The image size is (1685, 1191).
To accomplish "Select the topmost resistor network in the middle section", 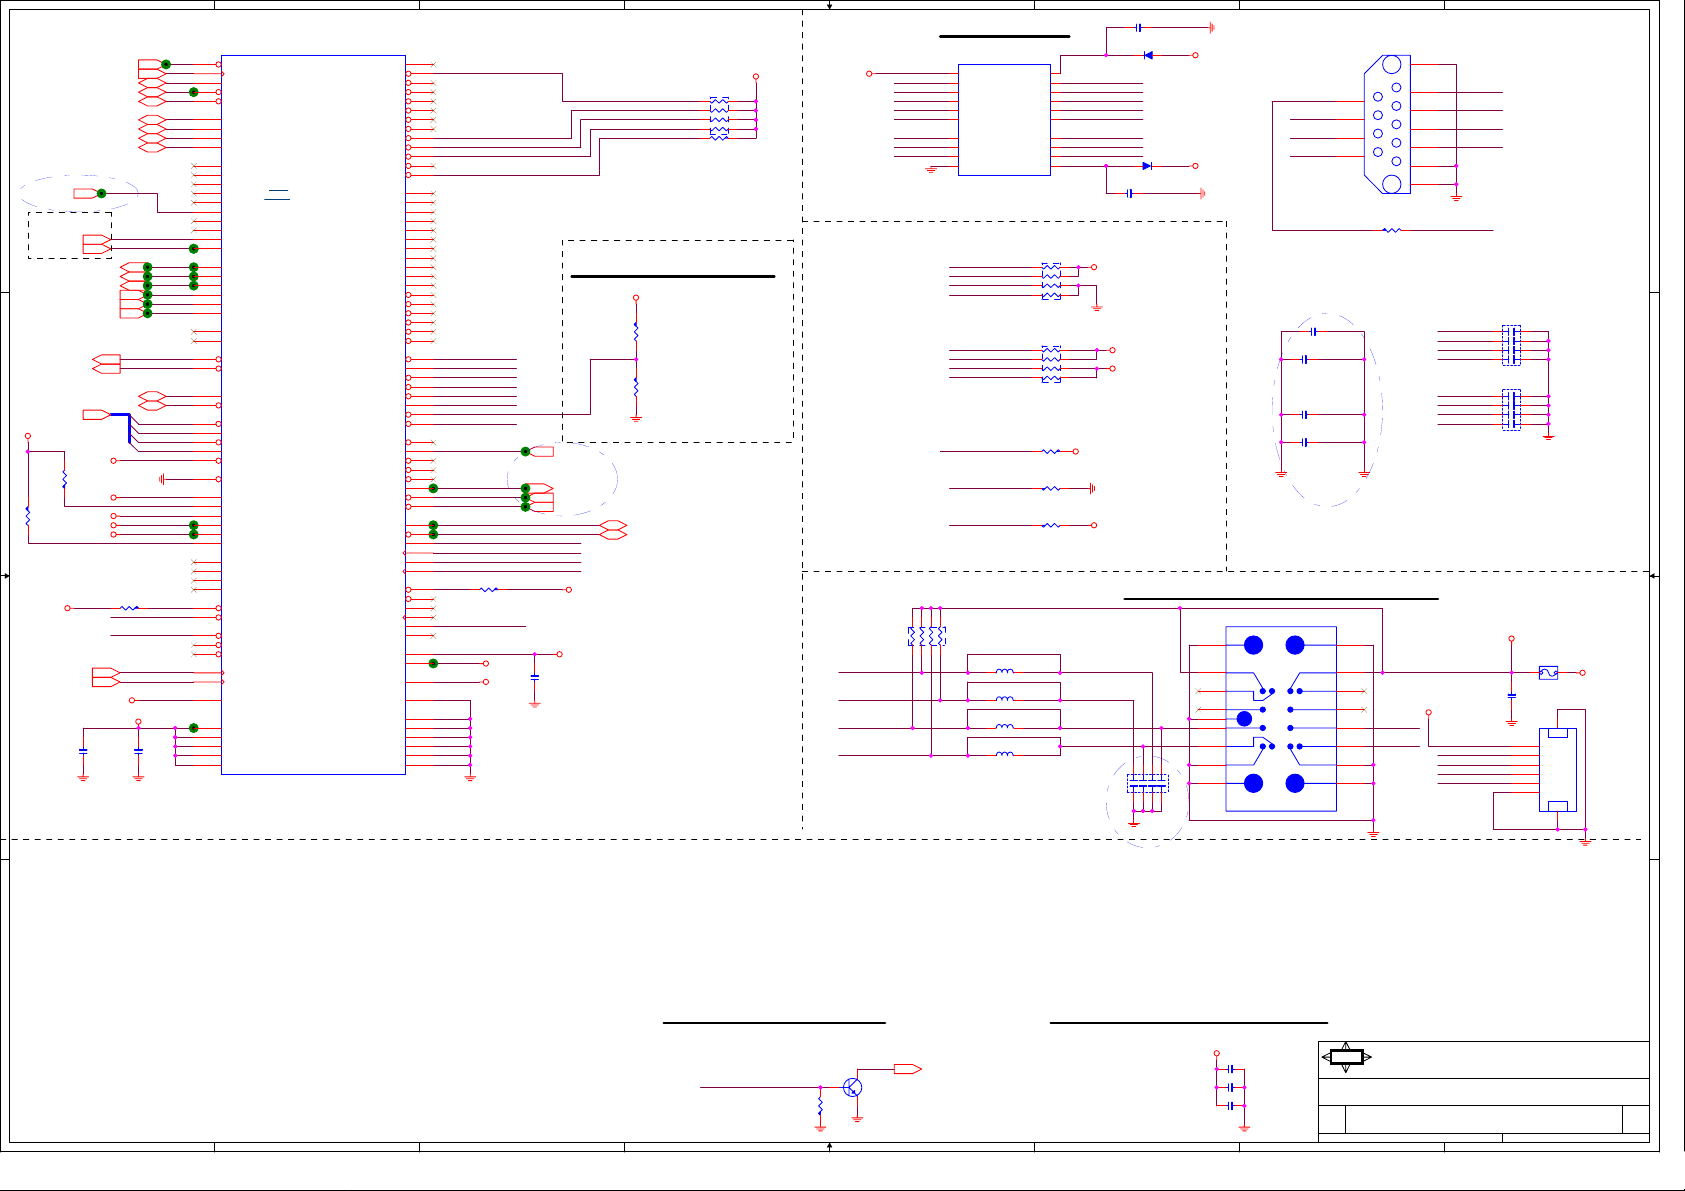I will click(1051, 281).
